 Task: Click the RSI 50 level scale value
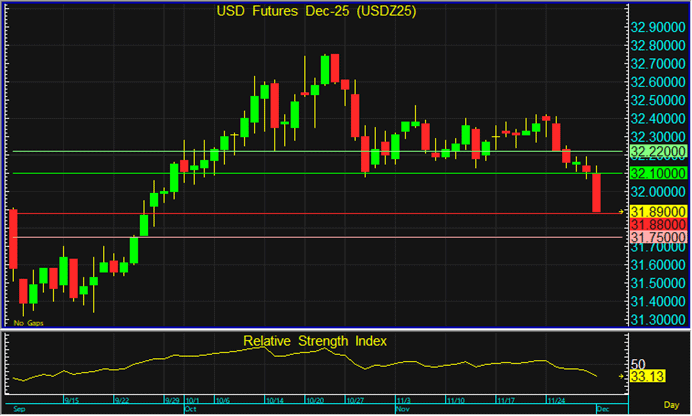(x=641, y=364)
